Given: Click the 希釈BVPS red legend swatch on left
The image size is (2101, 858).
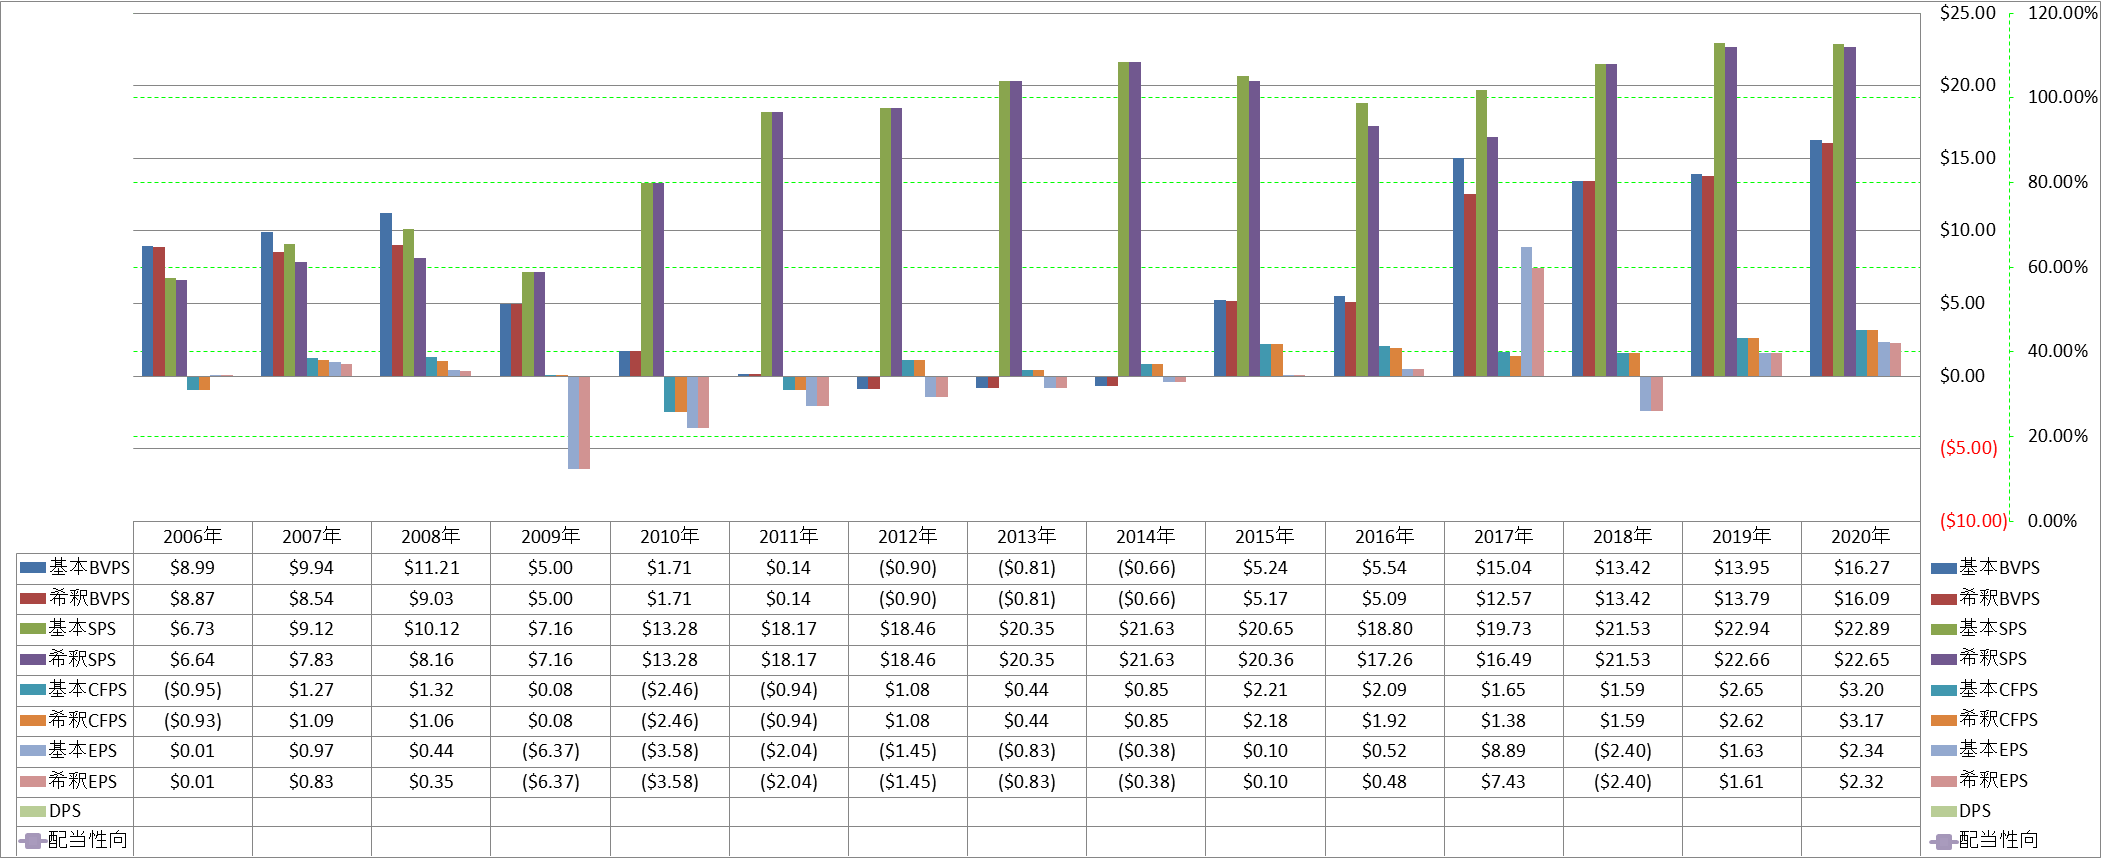Looking at the screenshot, I should tap(33, 599).
